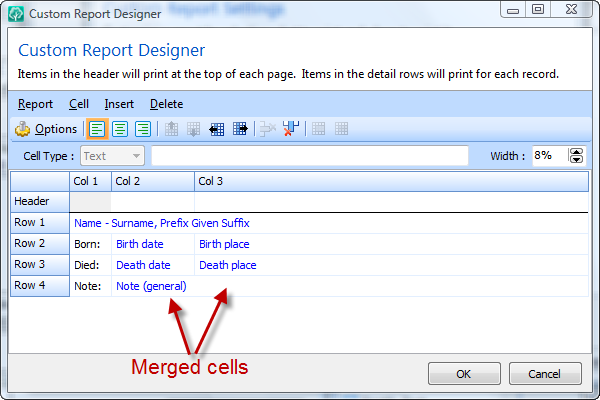This screenshot has height=400, width=600.
Task: Select the Header row label
Action: click(40, 201)
